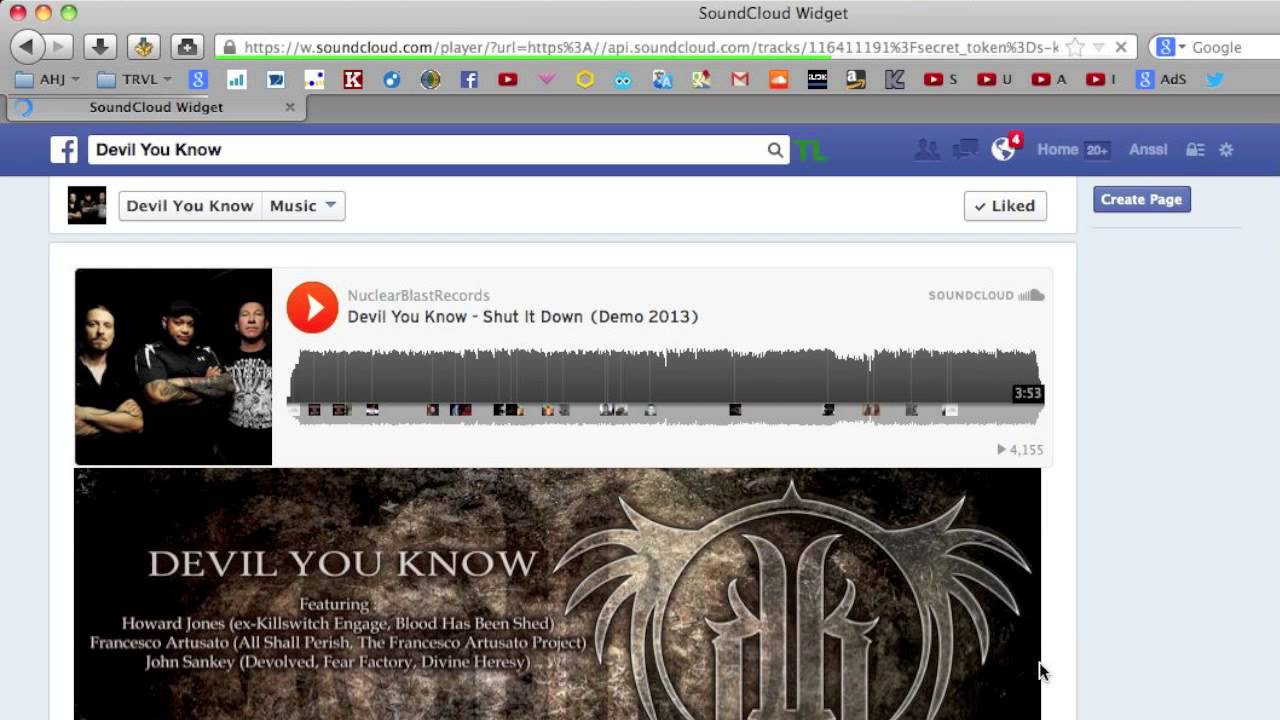Open the YouTube bookmark labeled U
This screenshot has height=720, width=1280.
(x=995, y=79)
